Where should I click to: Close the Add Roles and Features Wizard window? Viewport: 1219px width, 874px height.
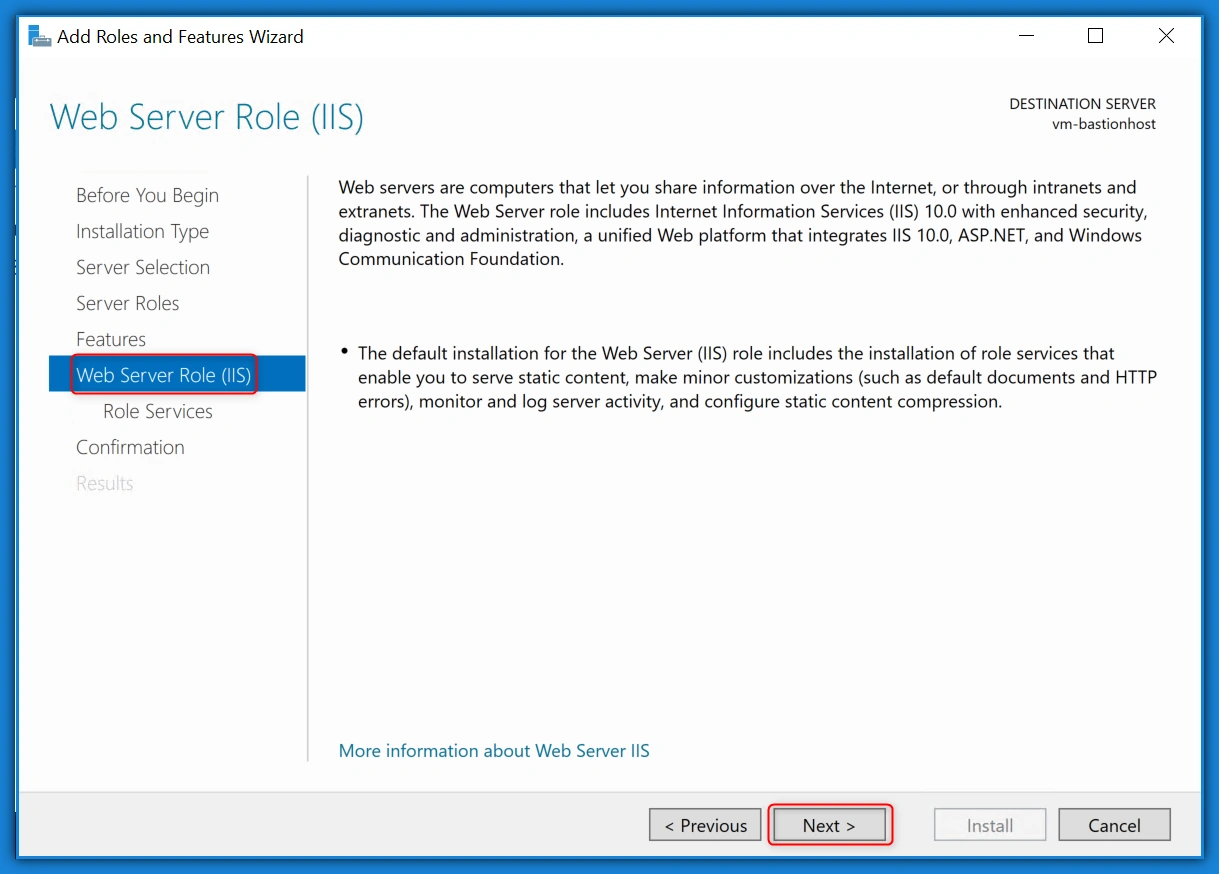click(x=1166, y=36)
